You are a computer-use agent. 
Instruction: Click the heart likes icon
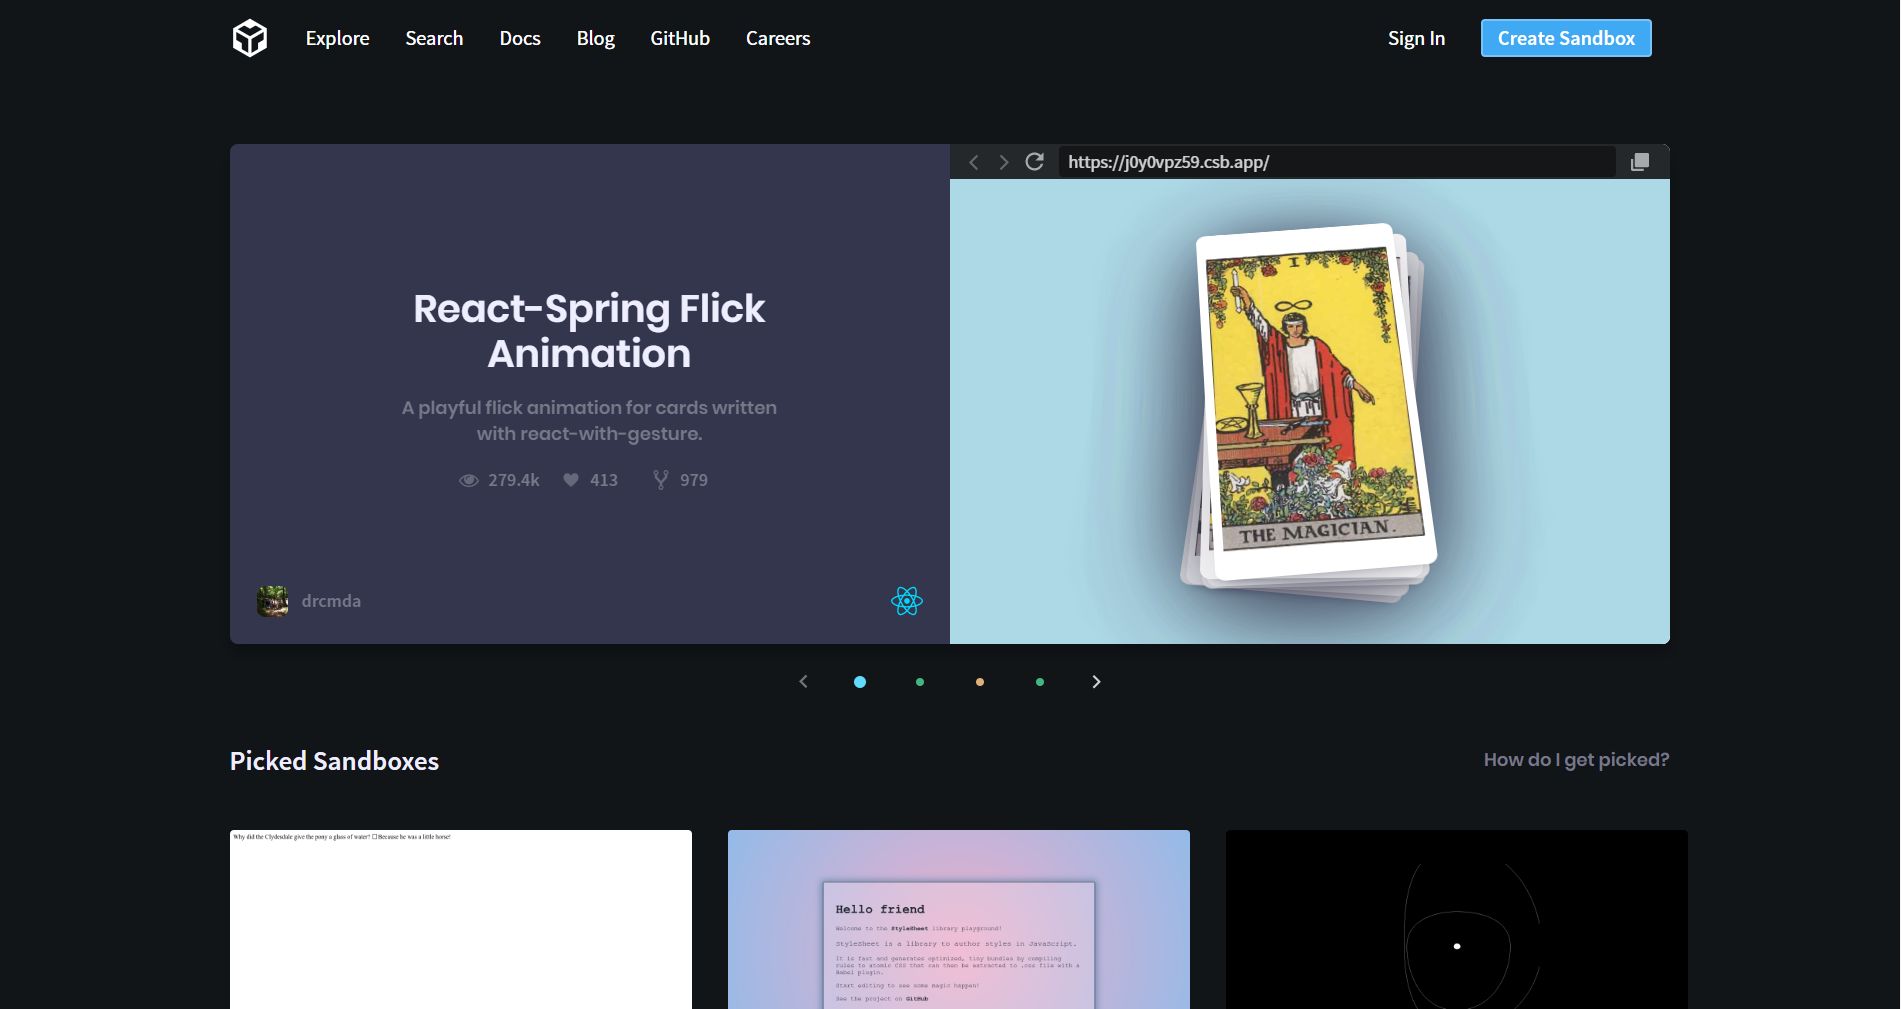pos(571,480)
